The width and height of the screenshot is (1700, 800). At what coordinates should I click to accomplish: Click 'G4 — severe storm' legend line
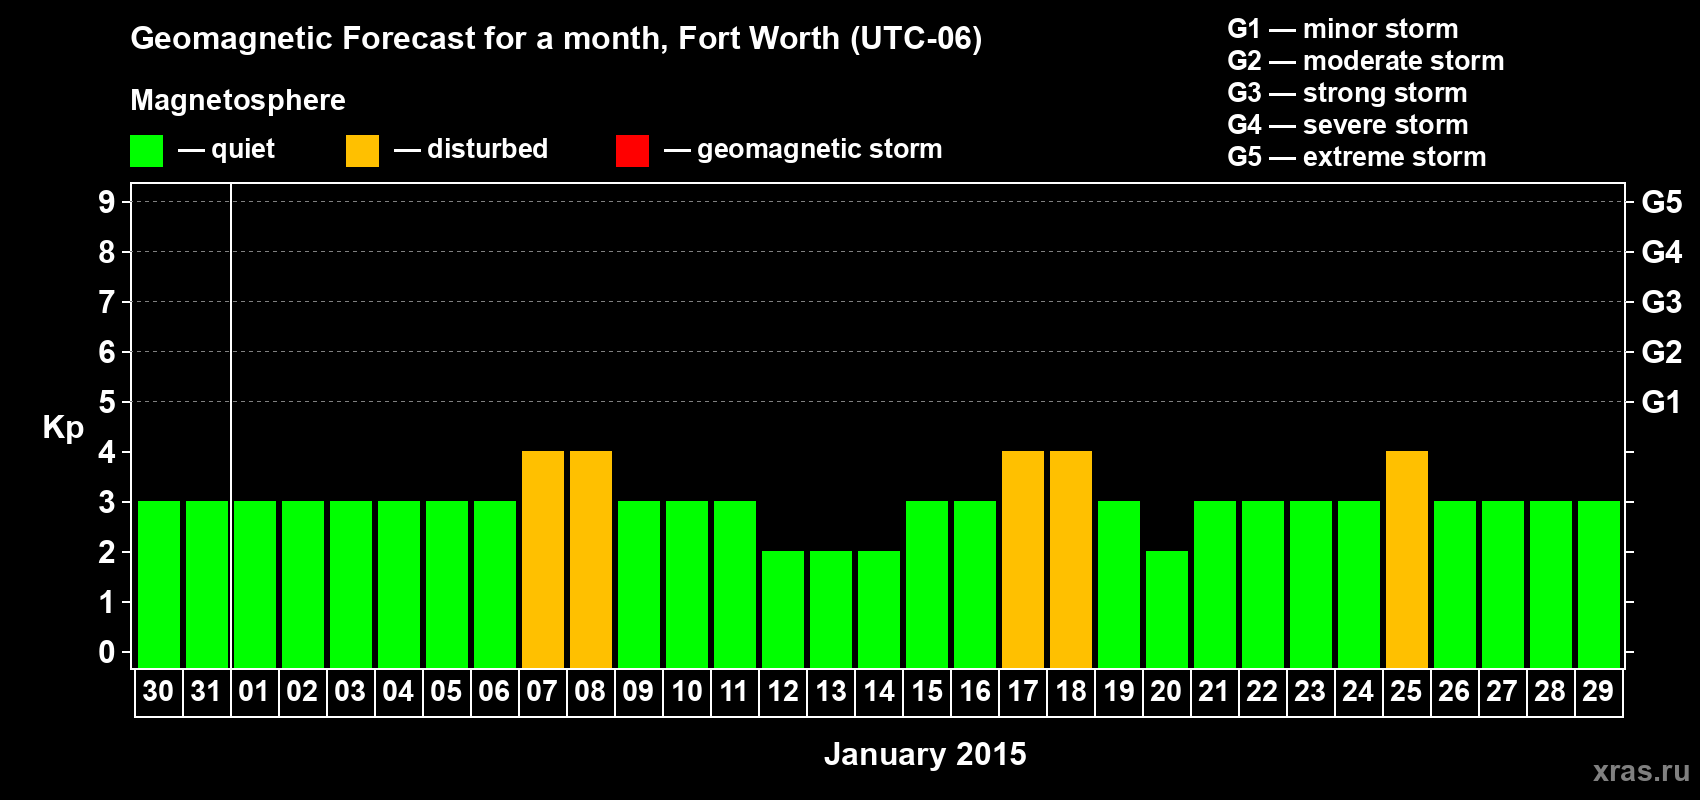coord(1347,125)
